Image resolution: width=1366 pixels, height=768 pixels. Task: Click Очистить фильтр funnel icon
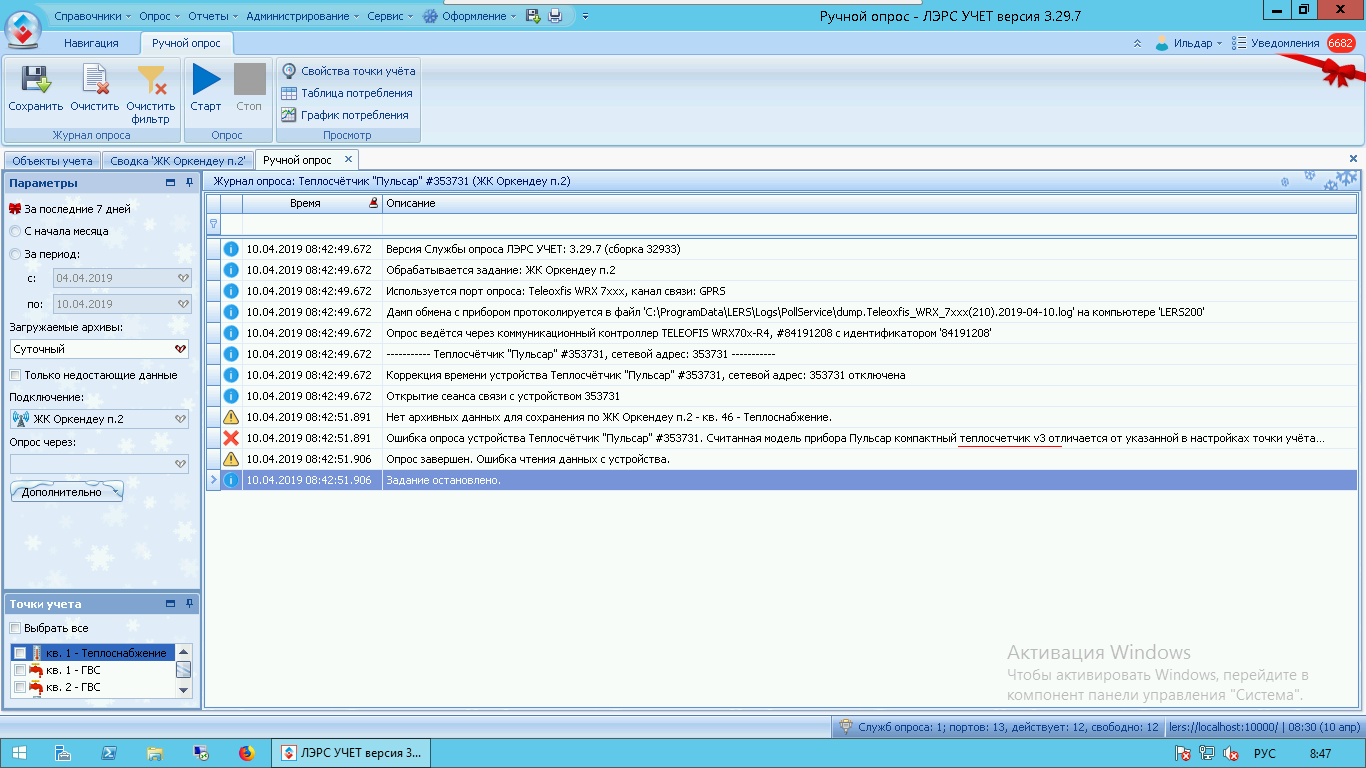click(x=151, y=93)
